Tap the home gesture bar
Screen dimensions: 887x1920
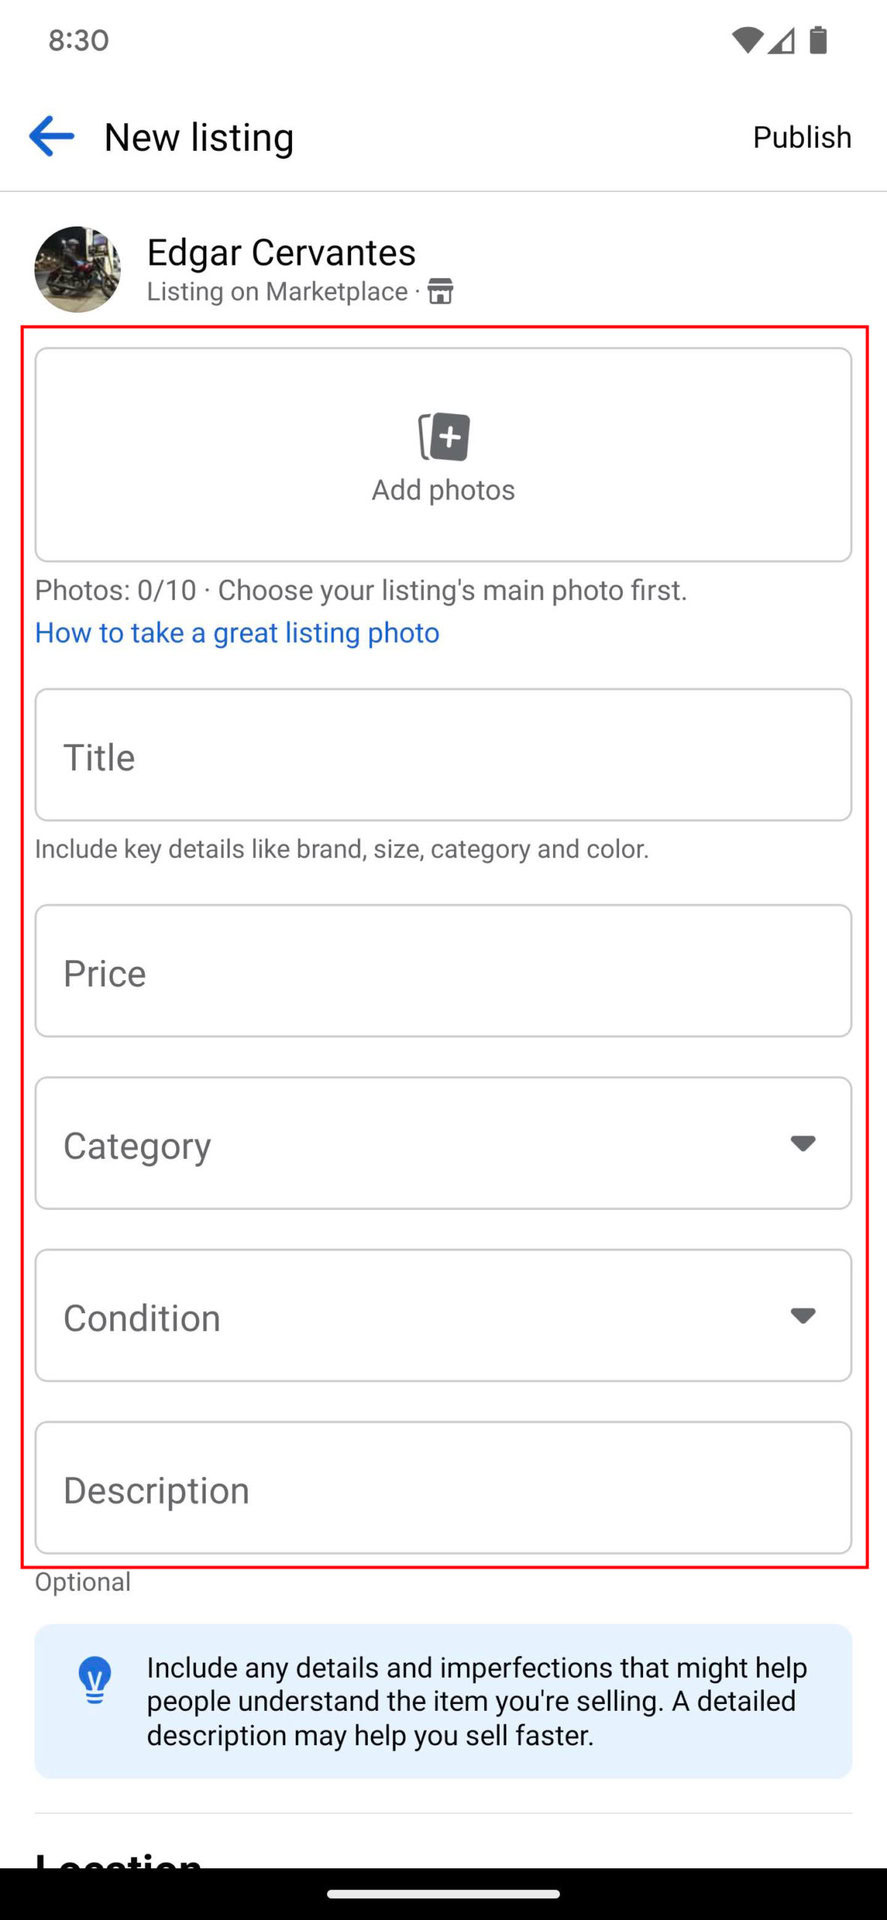click(x=443, y=1893)
